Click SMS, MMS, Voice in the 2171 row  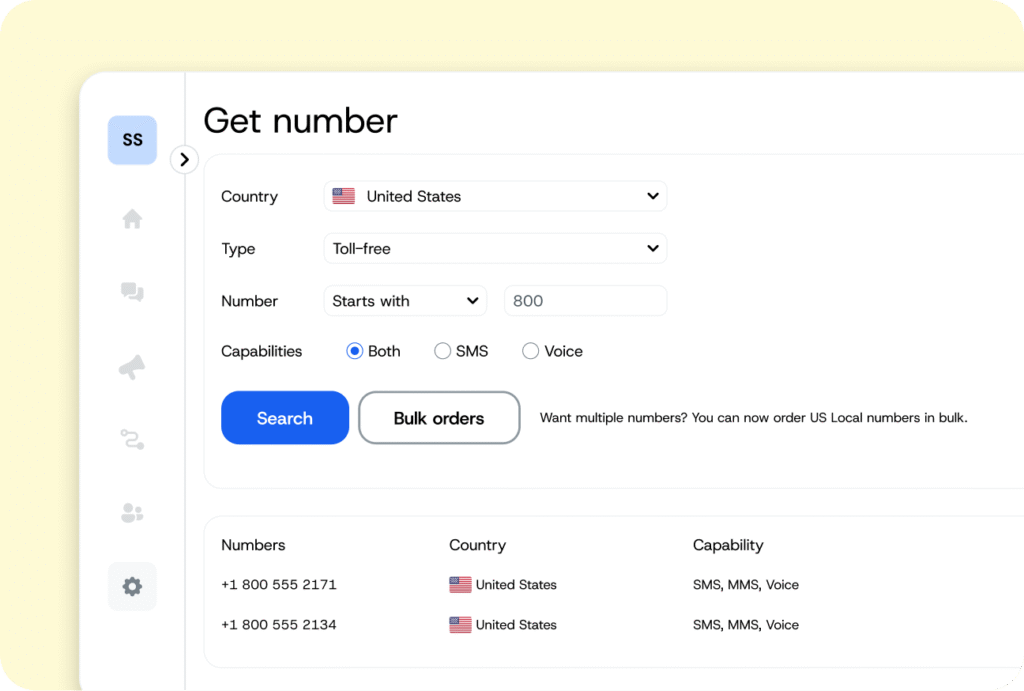[x=746, y=585]
